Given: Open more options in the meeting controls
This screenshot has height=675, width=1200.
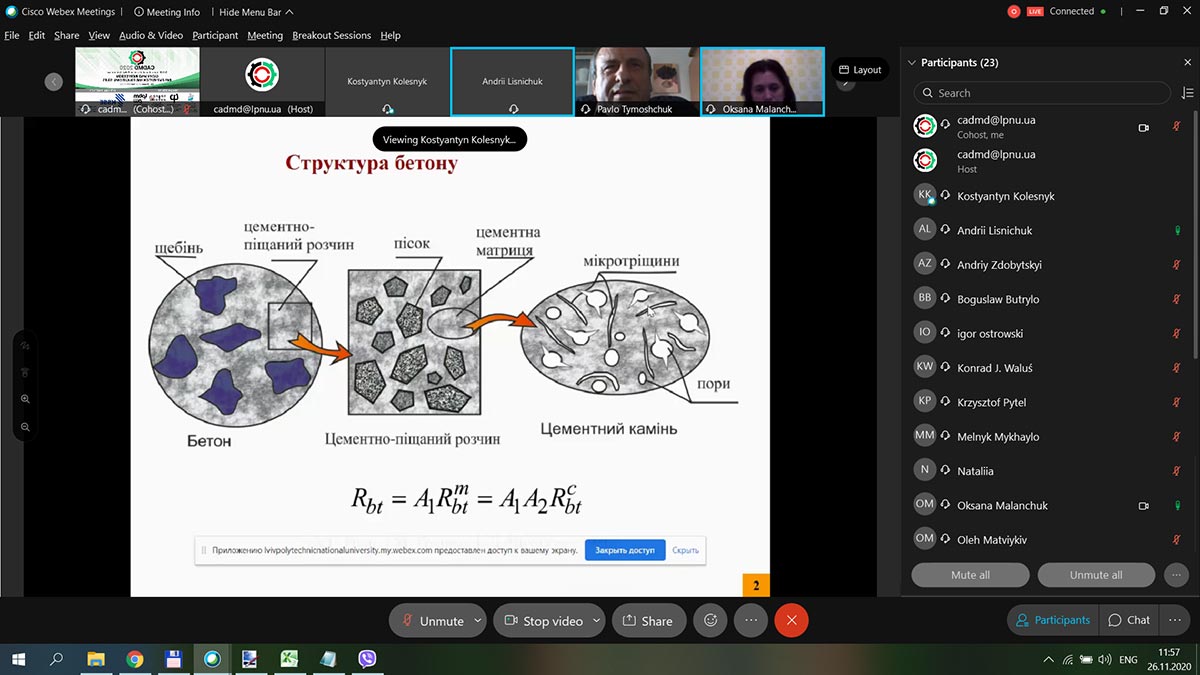Looking at the screenshot, I should tap(751, 620).
